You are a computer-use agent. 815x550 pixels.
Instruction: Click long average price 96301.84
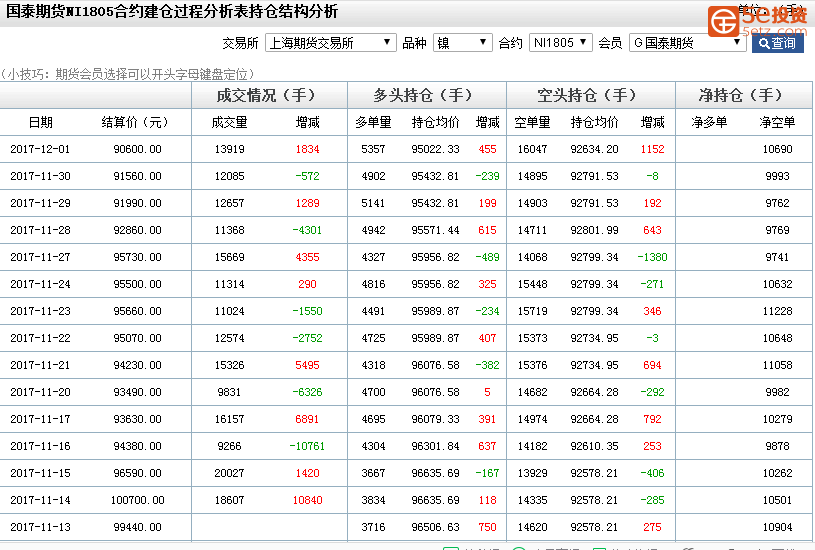click(x=436, y=447)
